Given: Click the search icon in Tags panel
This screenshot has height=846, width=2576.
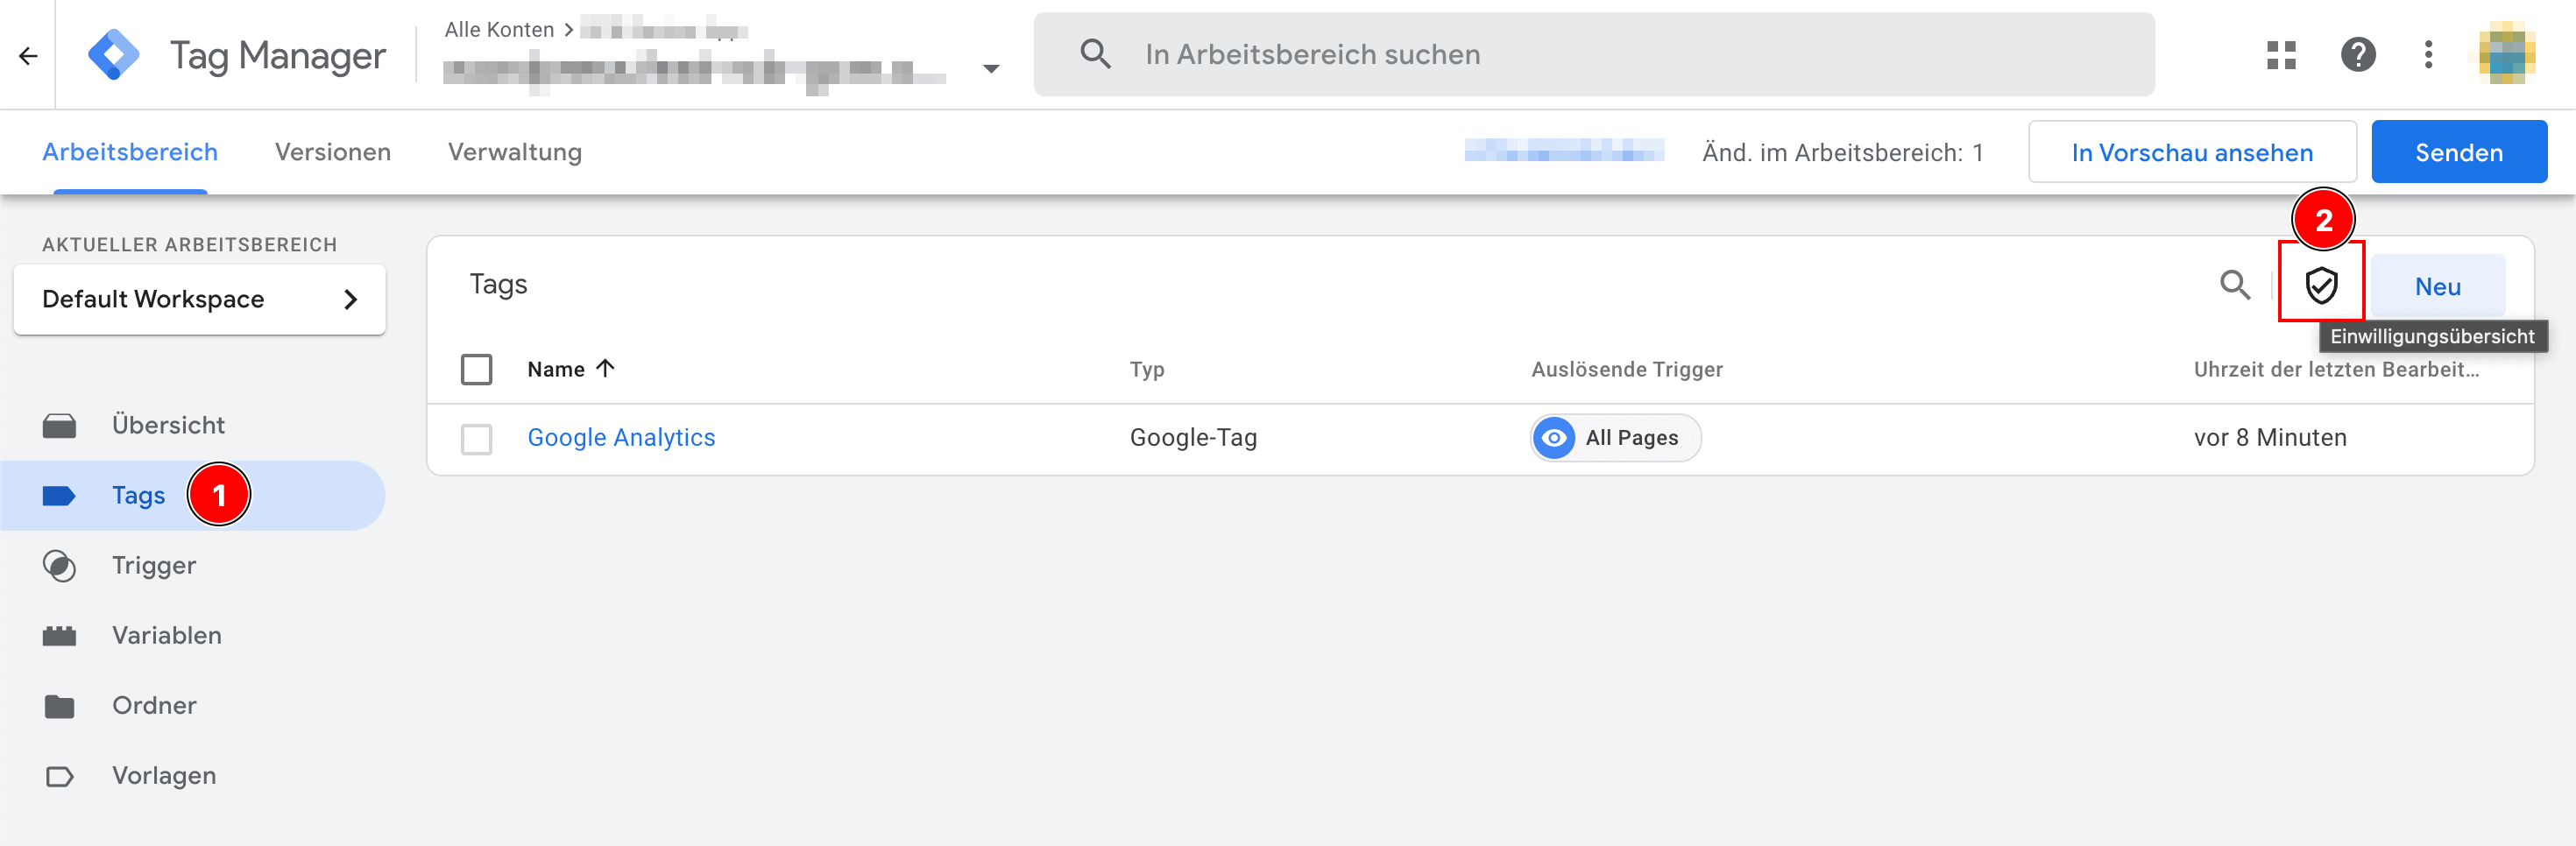Looking at the screenshot, I should click(x=2234, y=286).
